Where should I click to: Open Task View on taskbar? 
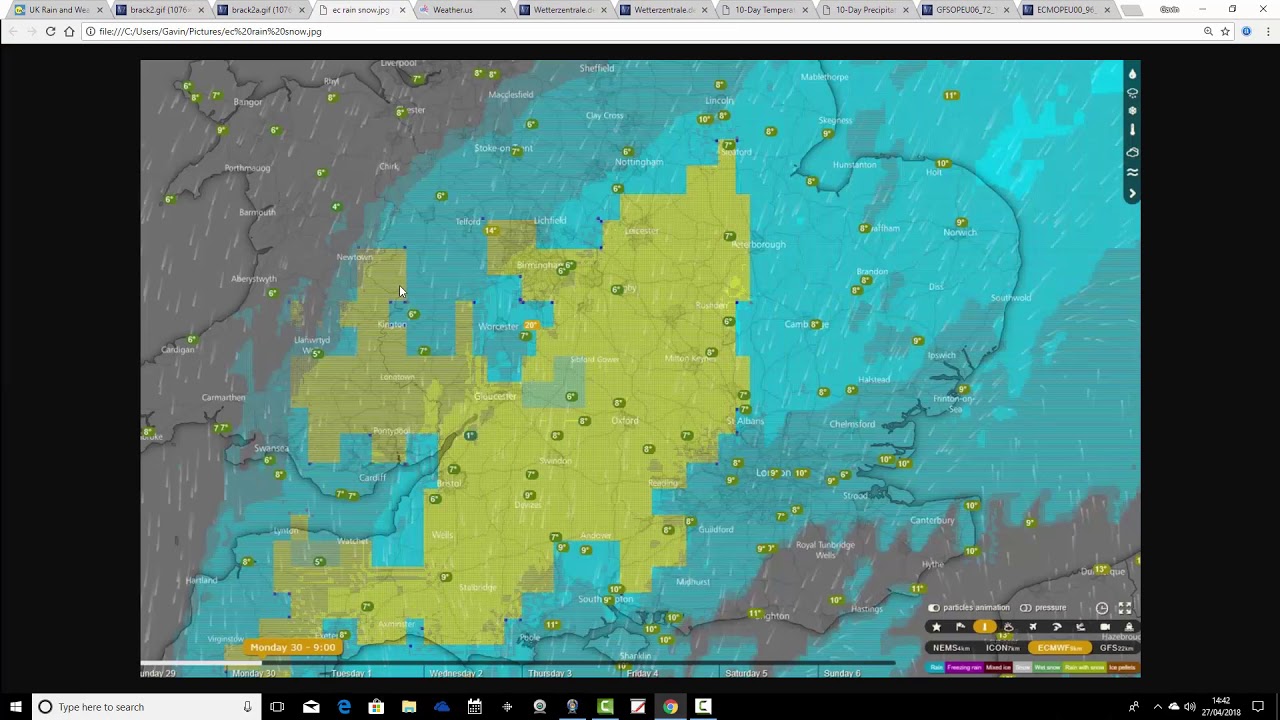(x=277, y=707)
